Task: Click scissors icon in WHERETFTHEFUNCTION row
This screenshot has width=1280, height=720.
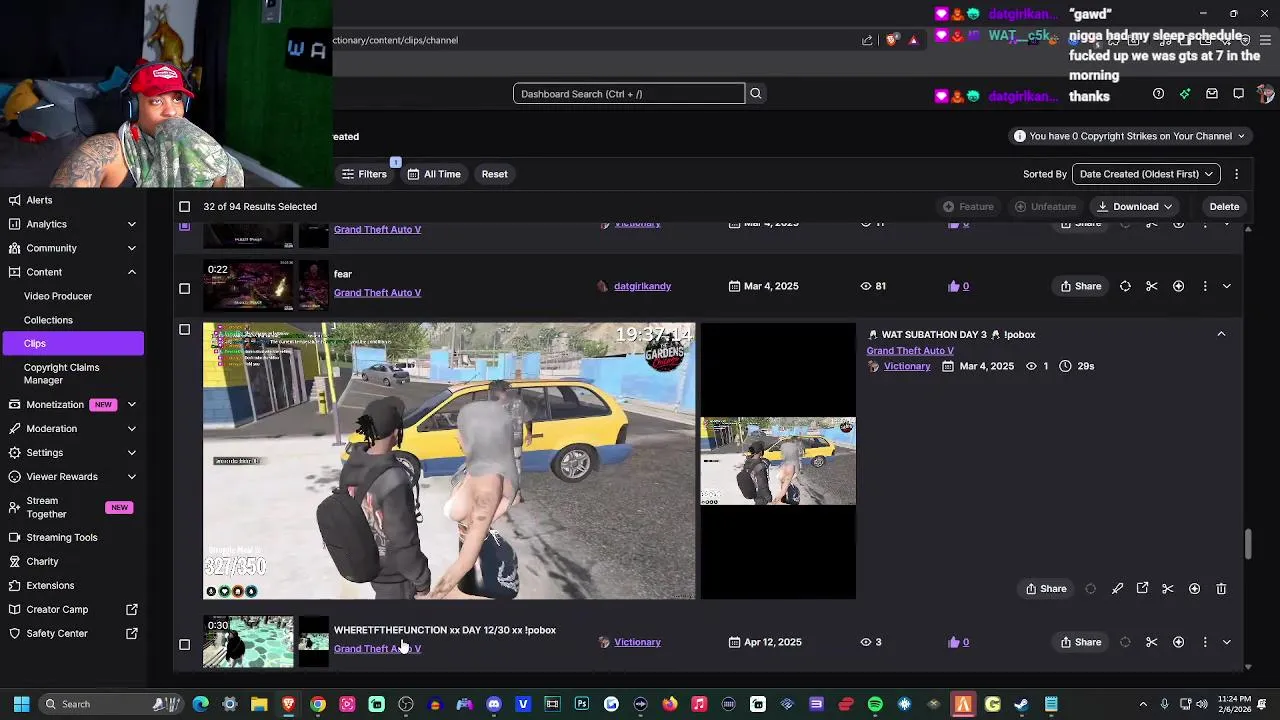Action: (x=1152, y=642)
